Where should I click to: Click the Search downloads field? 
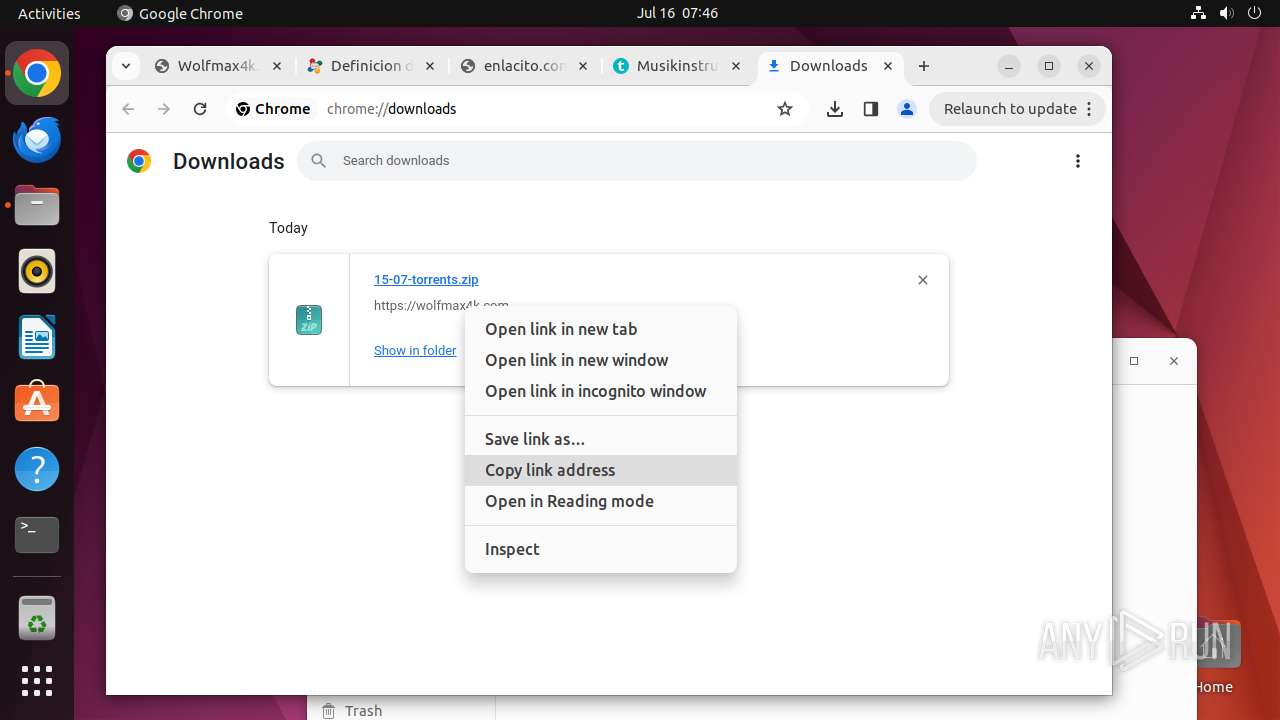pos(637,161)
